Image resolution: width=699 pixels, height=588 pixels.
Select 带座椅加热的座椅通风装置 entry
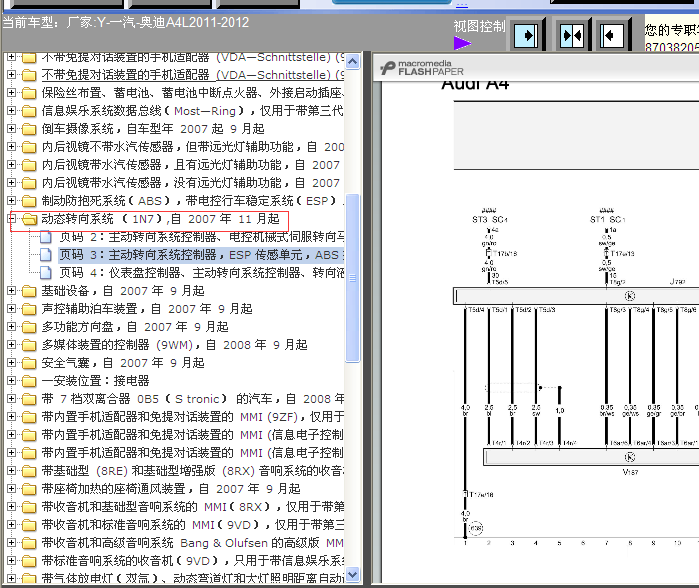pos(171,489)
